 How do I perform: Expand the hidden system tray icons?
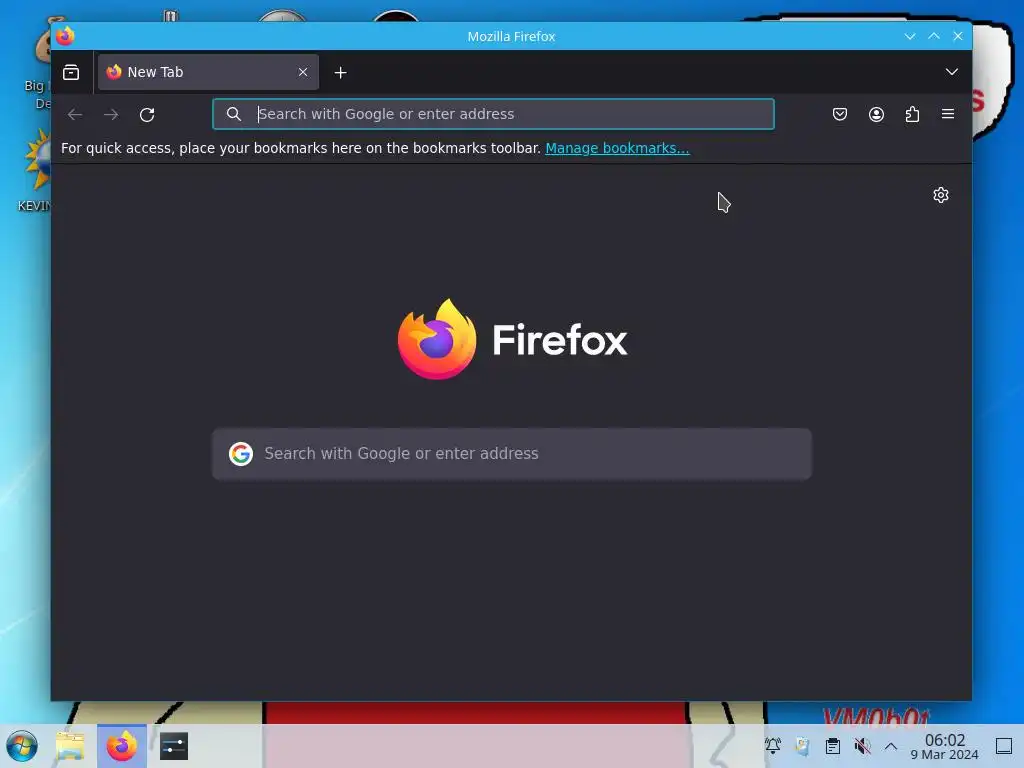(891, 746)
